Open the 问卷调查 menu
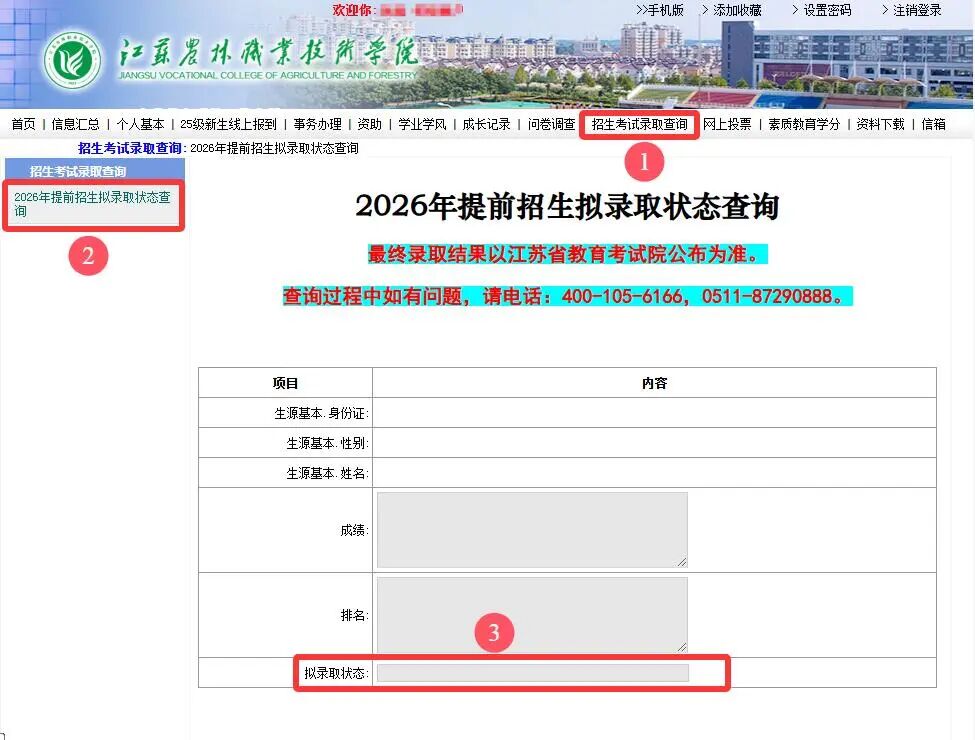The height and width of the screenshot is (740, 975). [x=551, y=124]
